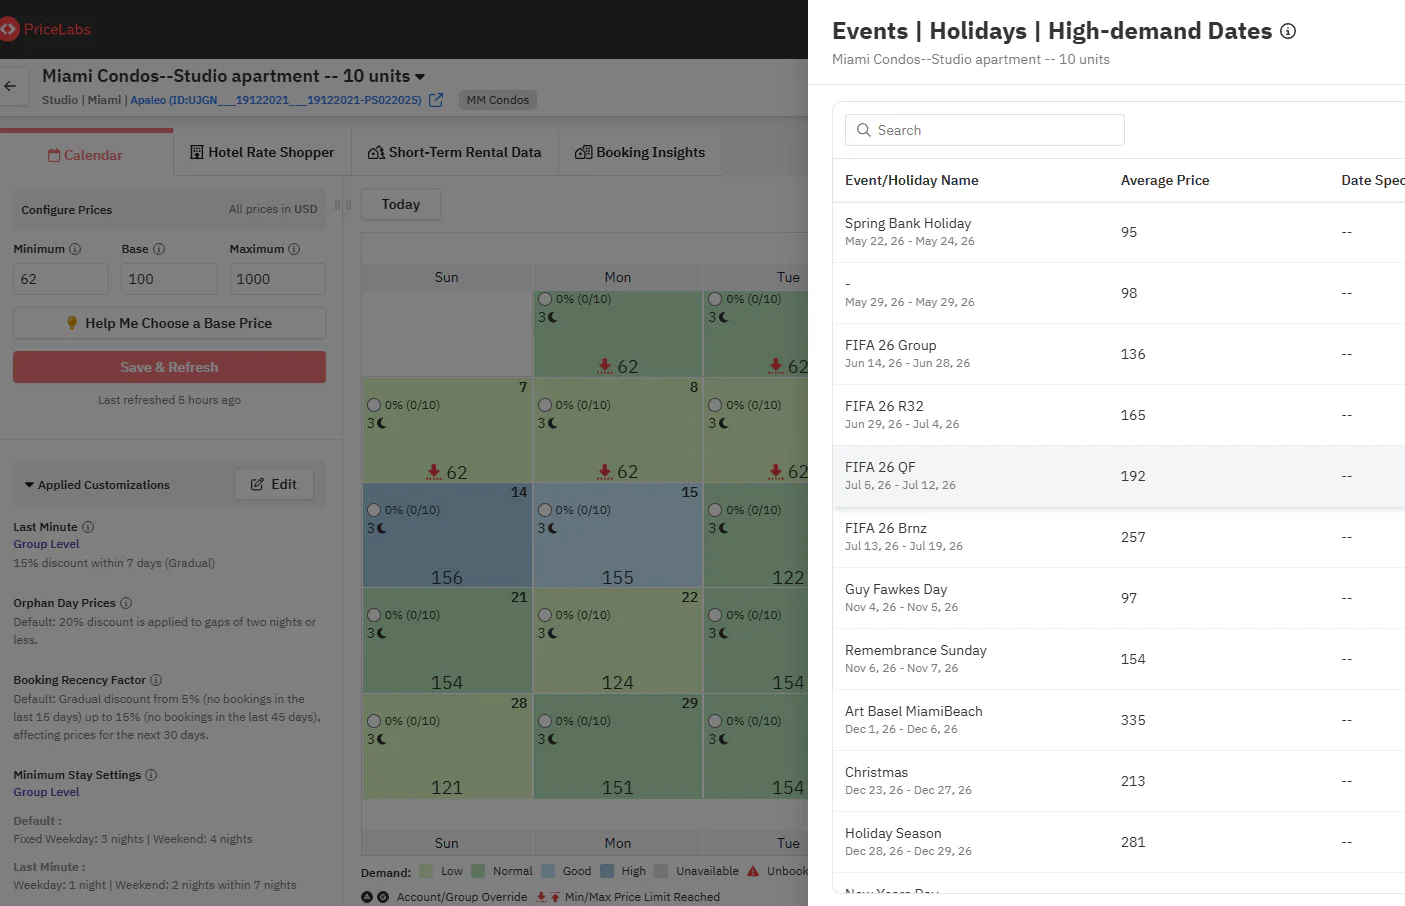
Task: Click the moon min-stay icon on day 14
Action: tap(381, 528)
